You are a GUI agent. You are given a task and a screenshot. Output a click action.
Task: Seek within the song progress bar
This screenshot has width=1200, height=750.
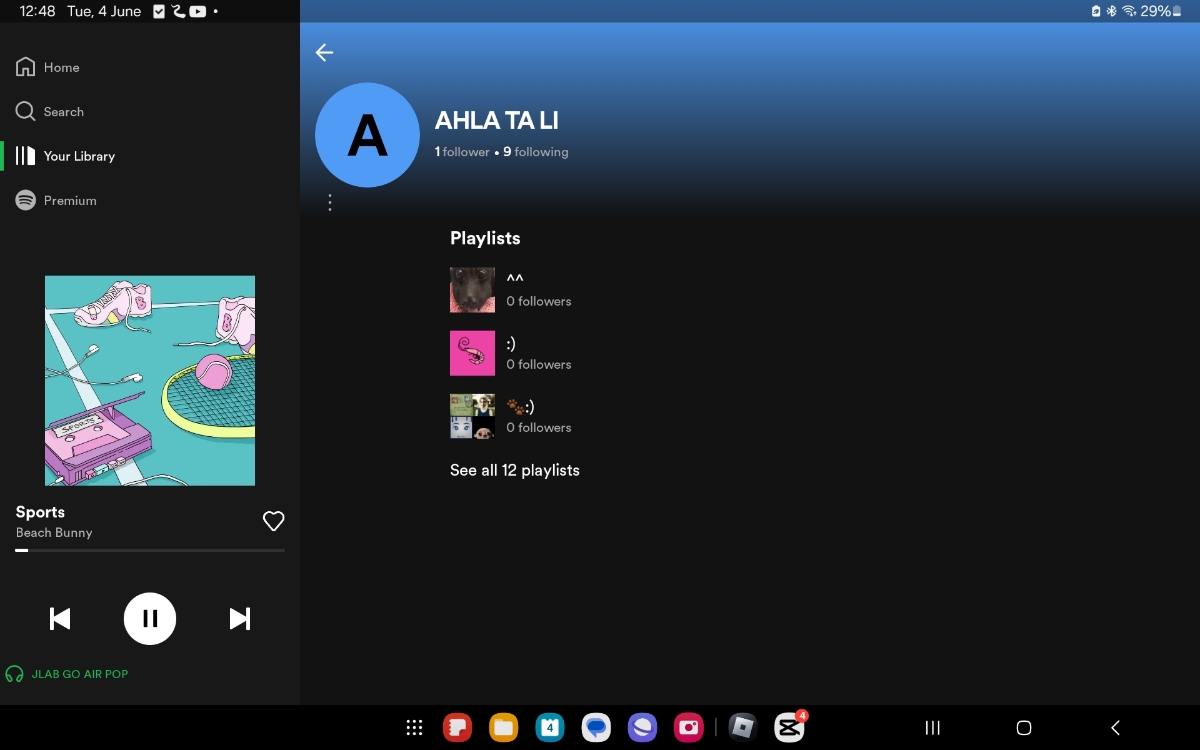coord(150,550)
